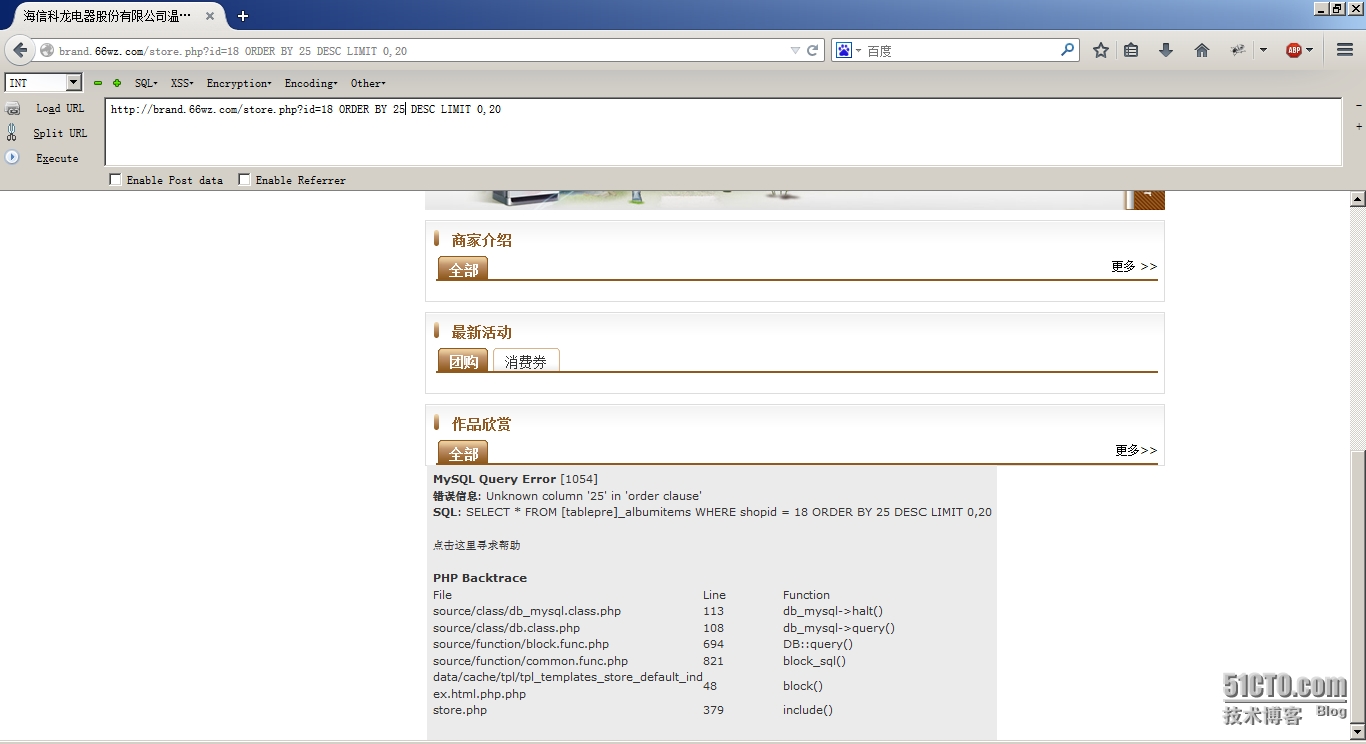Go to the home page icon

pyautogui.click(x=1202, y=50)
